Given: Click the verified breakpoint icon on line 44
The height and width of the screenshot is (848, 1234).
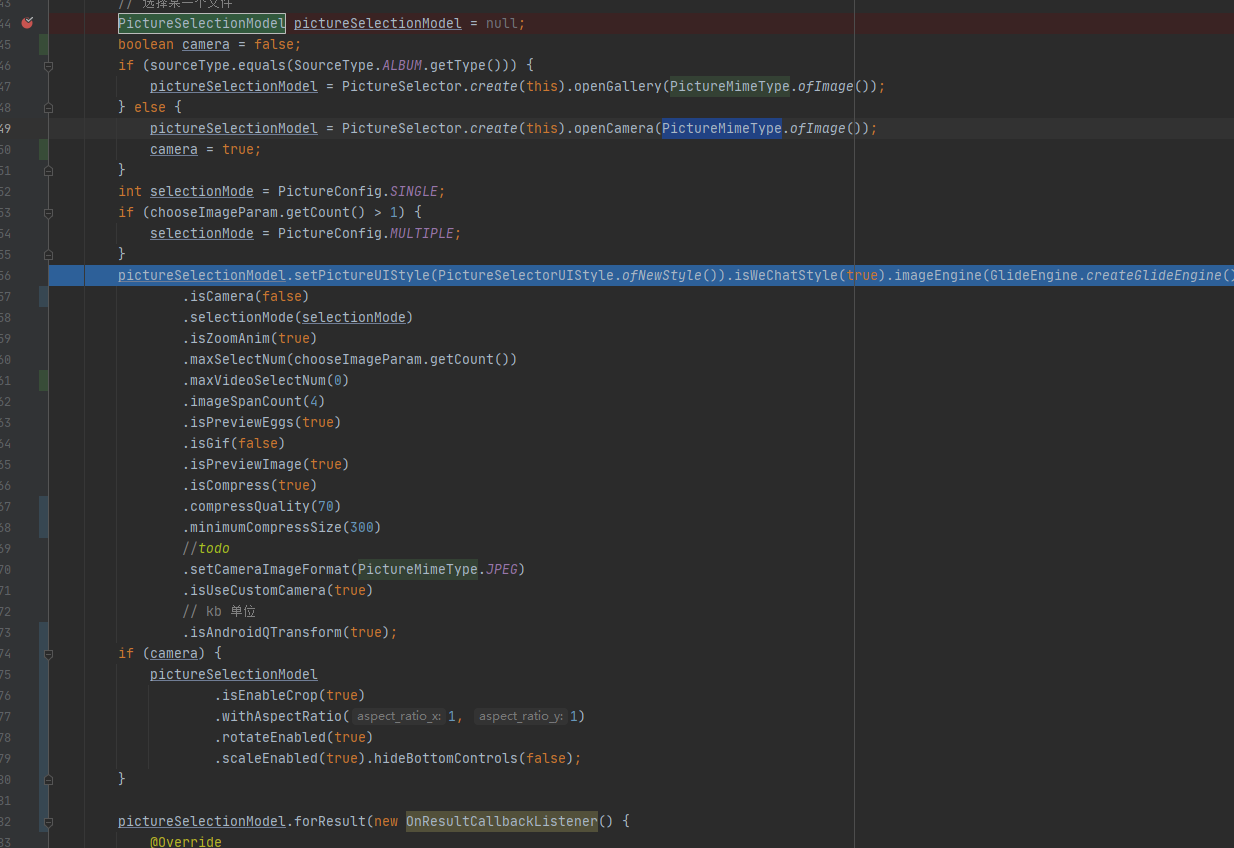Looking at the screenshot, I should [x=27, y=22].
